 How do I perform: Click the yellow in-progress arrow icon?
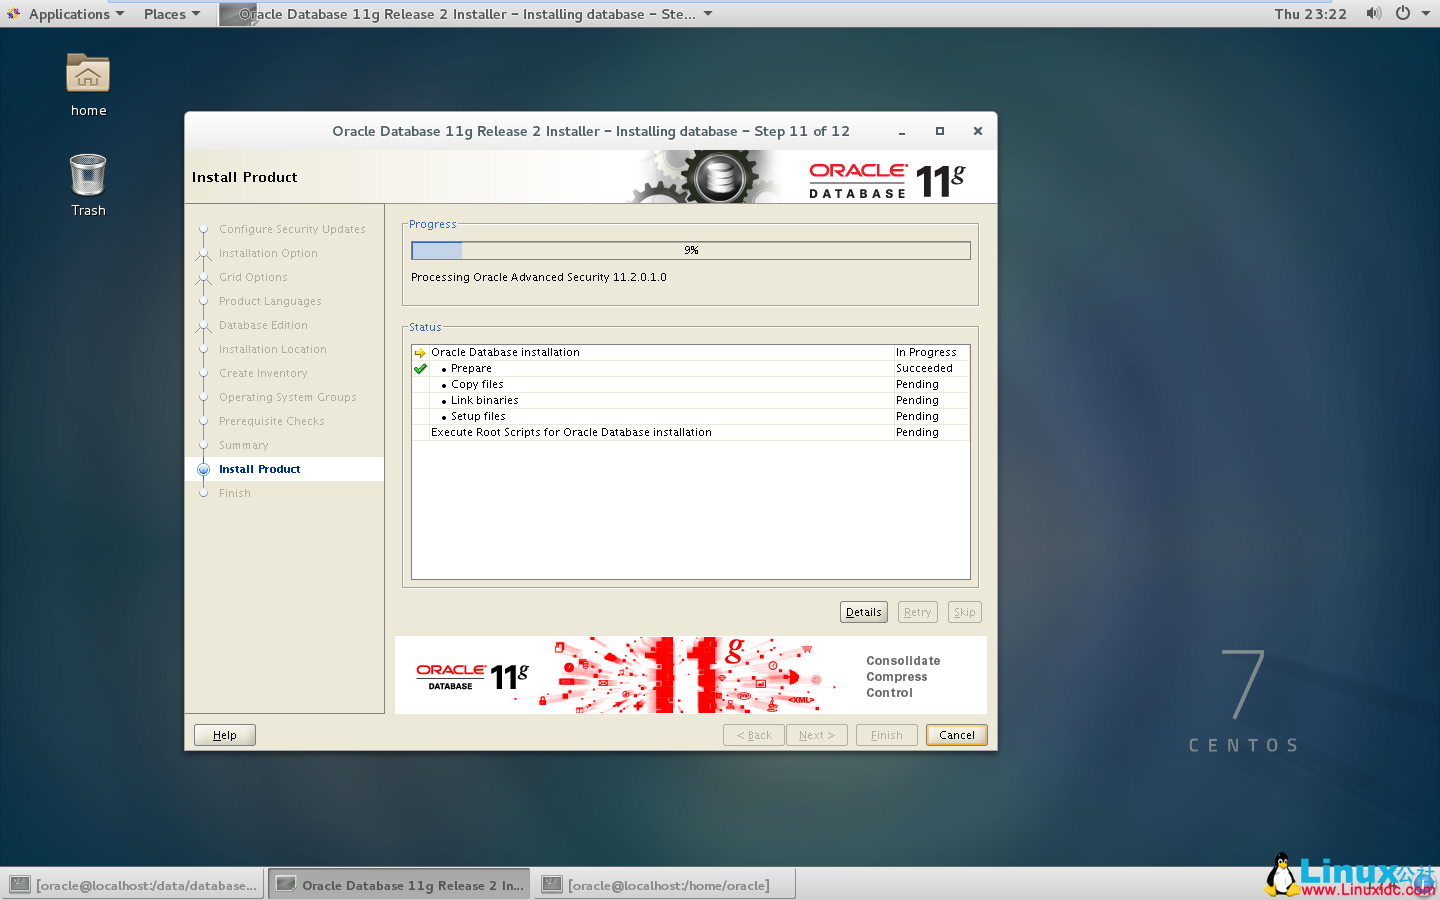point(420,353)
